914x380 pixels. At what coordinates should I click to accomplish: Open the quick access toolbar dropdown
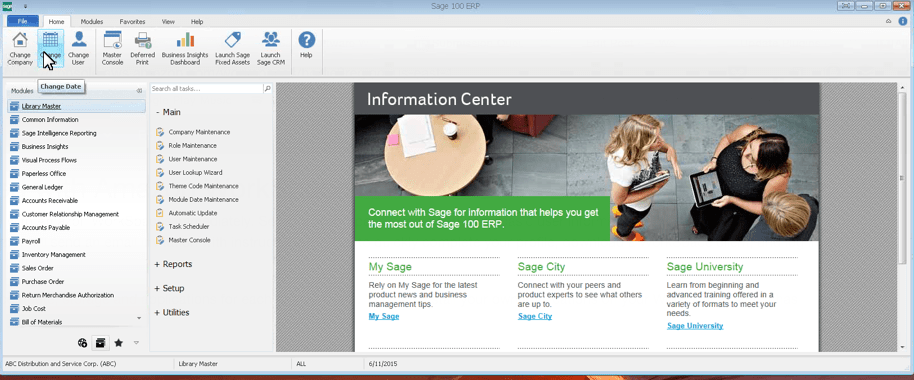(x=25, y=6)
